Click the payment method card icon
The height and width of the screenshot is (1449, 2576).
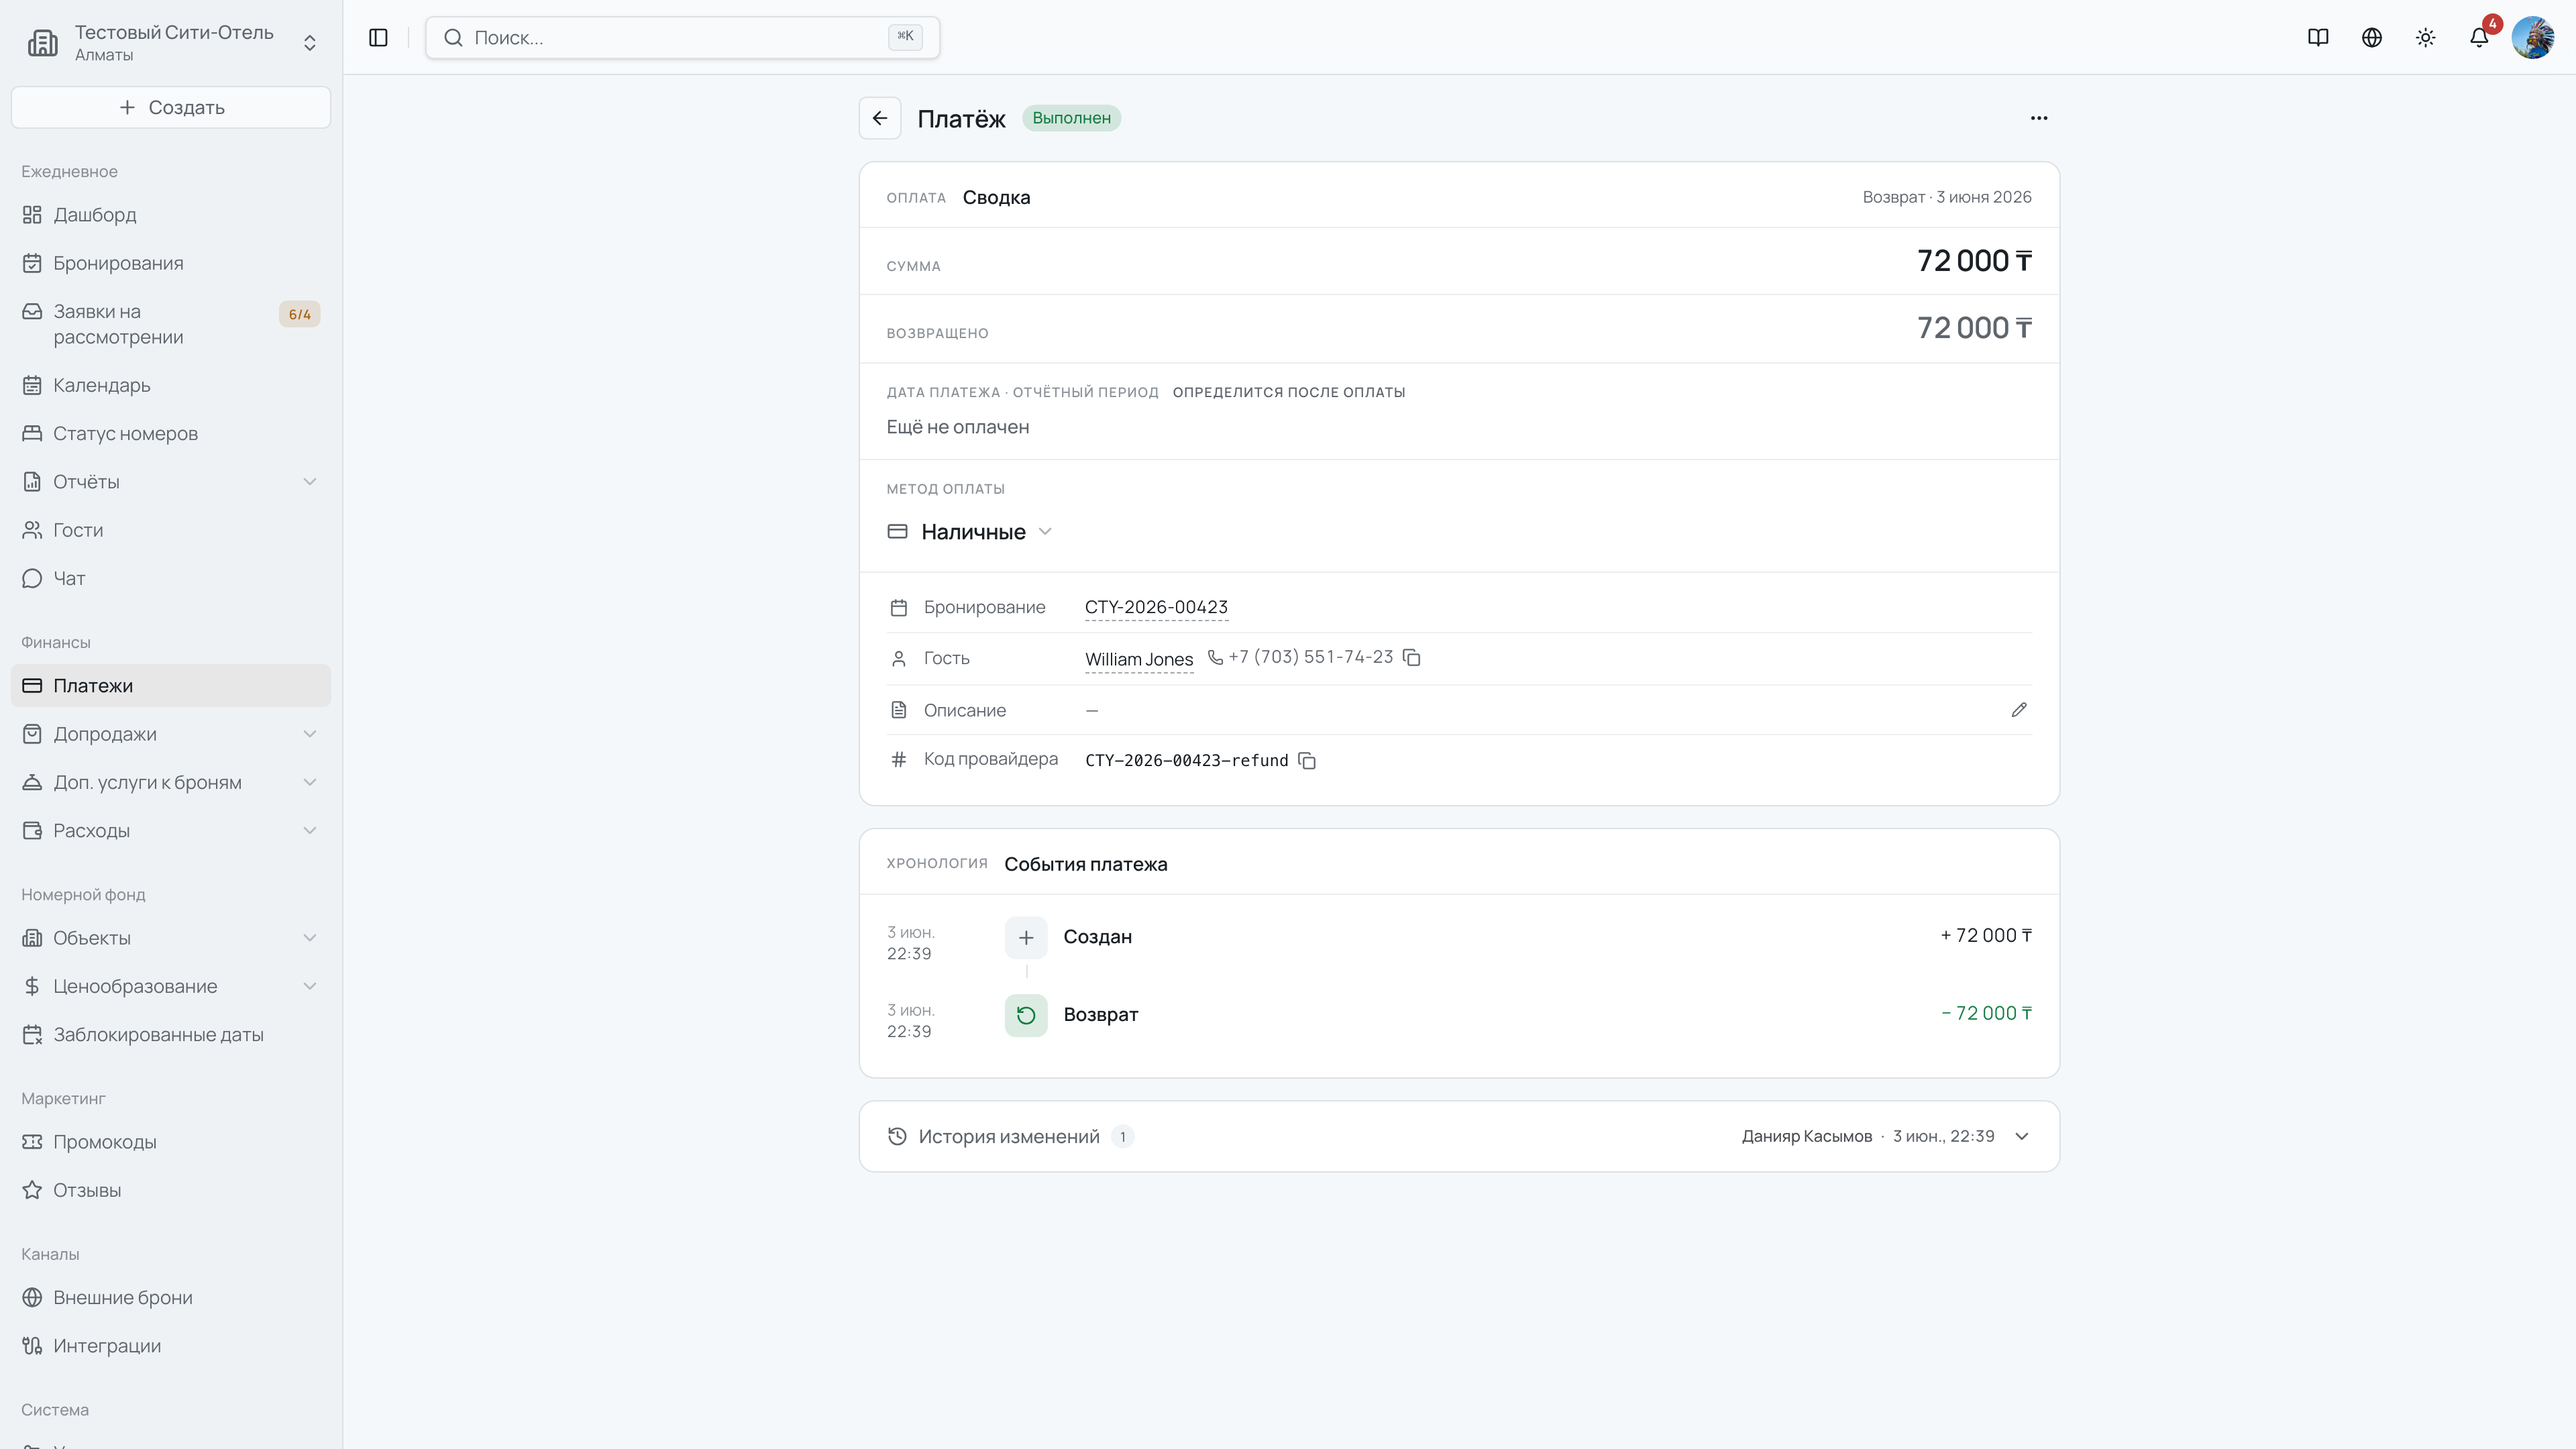897,531
